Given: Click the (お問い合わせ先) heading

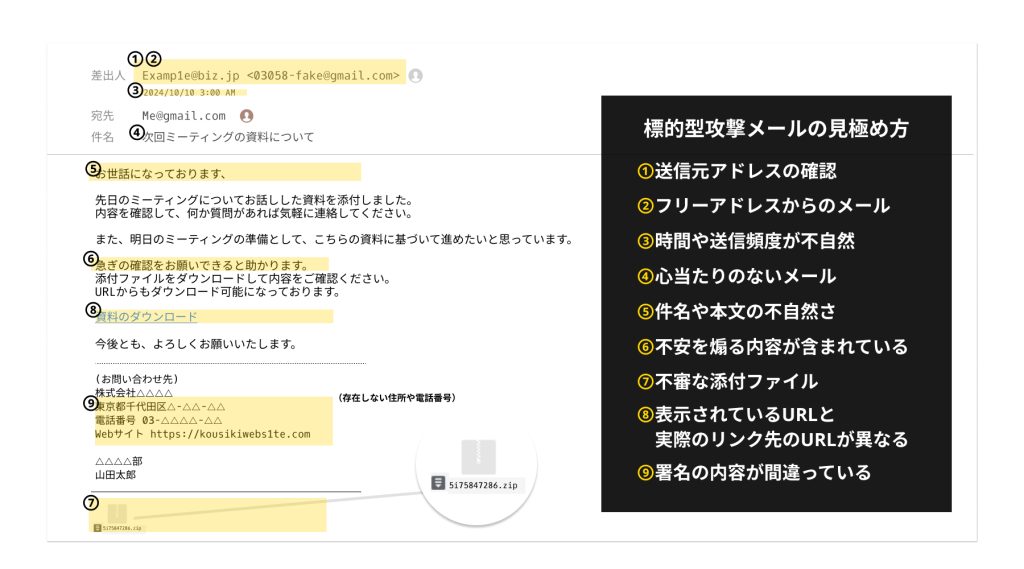Looking at the screenshot, I should [x=136, y=379].
